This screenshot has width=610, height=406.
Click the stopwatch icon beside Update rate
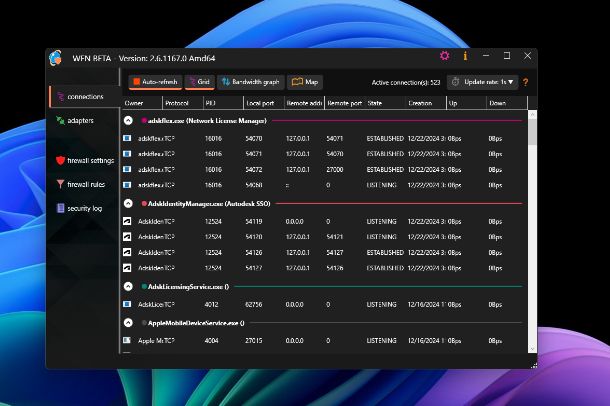(456, 82)
